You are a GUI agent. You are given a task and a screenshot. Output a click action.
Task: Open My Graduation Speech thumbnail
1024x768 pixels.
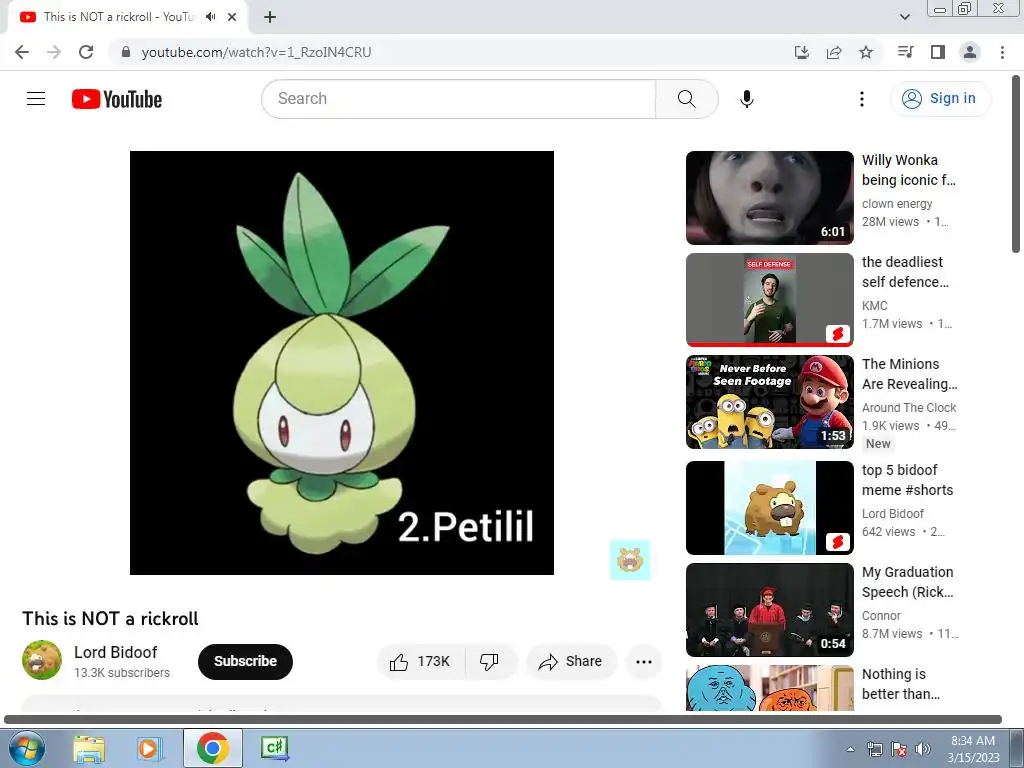769,610
